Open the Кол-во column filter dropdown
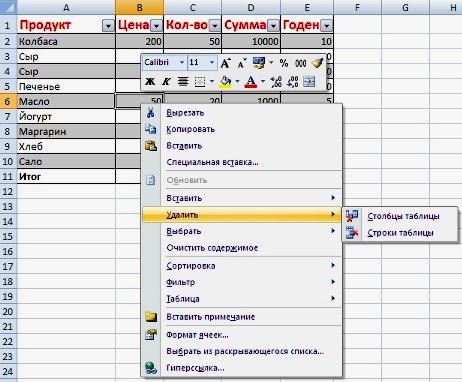The height and width of the screenshot is (382, 462). [x=215, y=25]
